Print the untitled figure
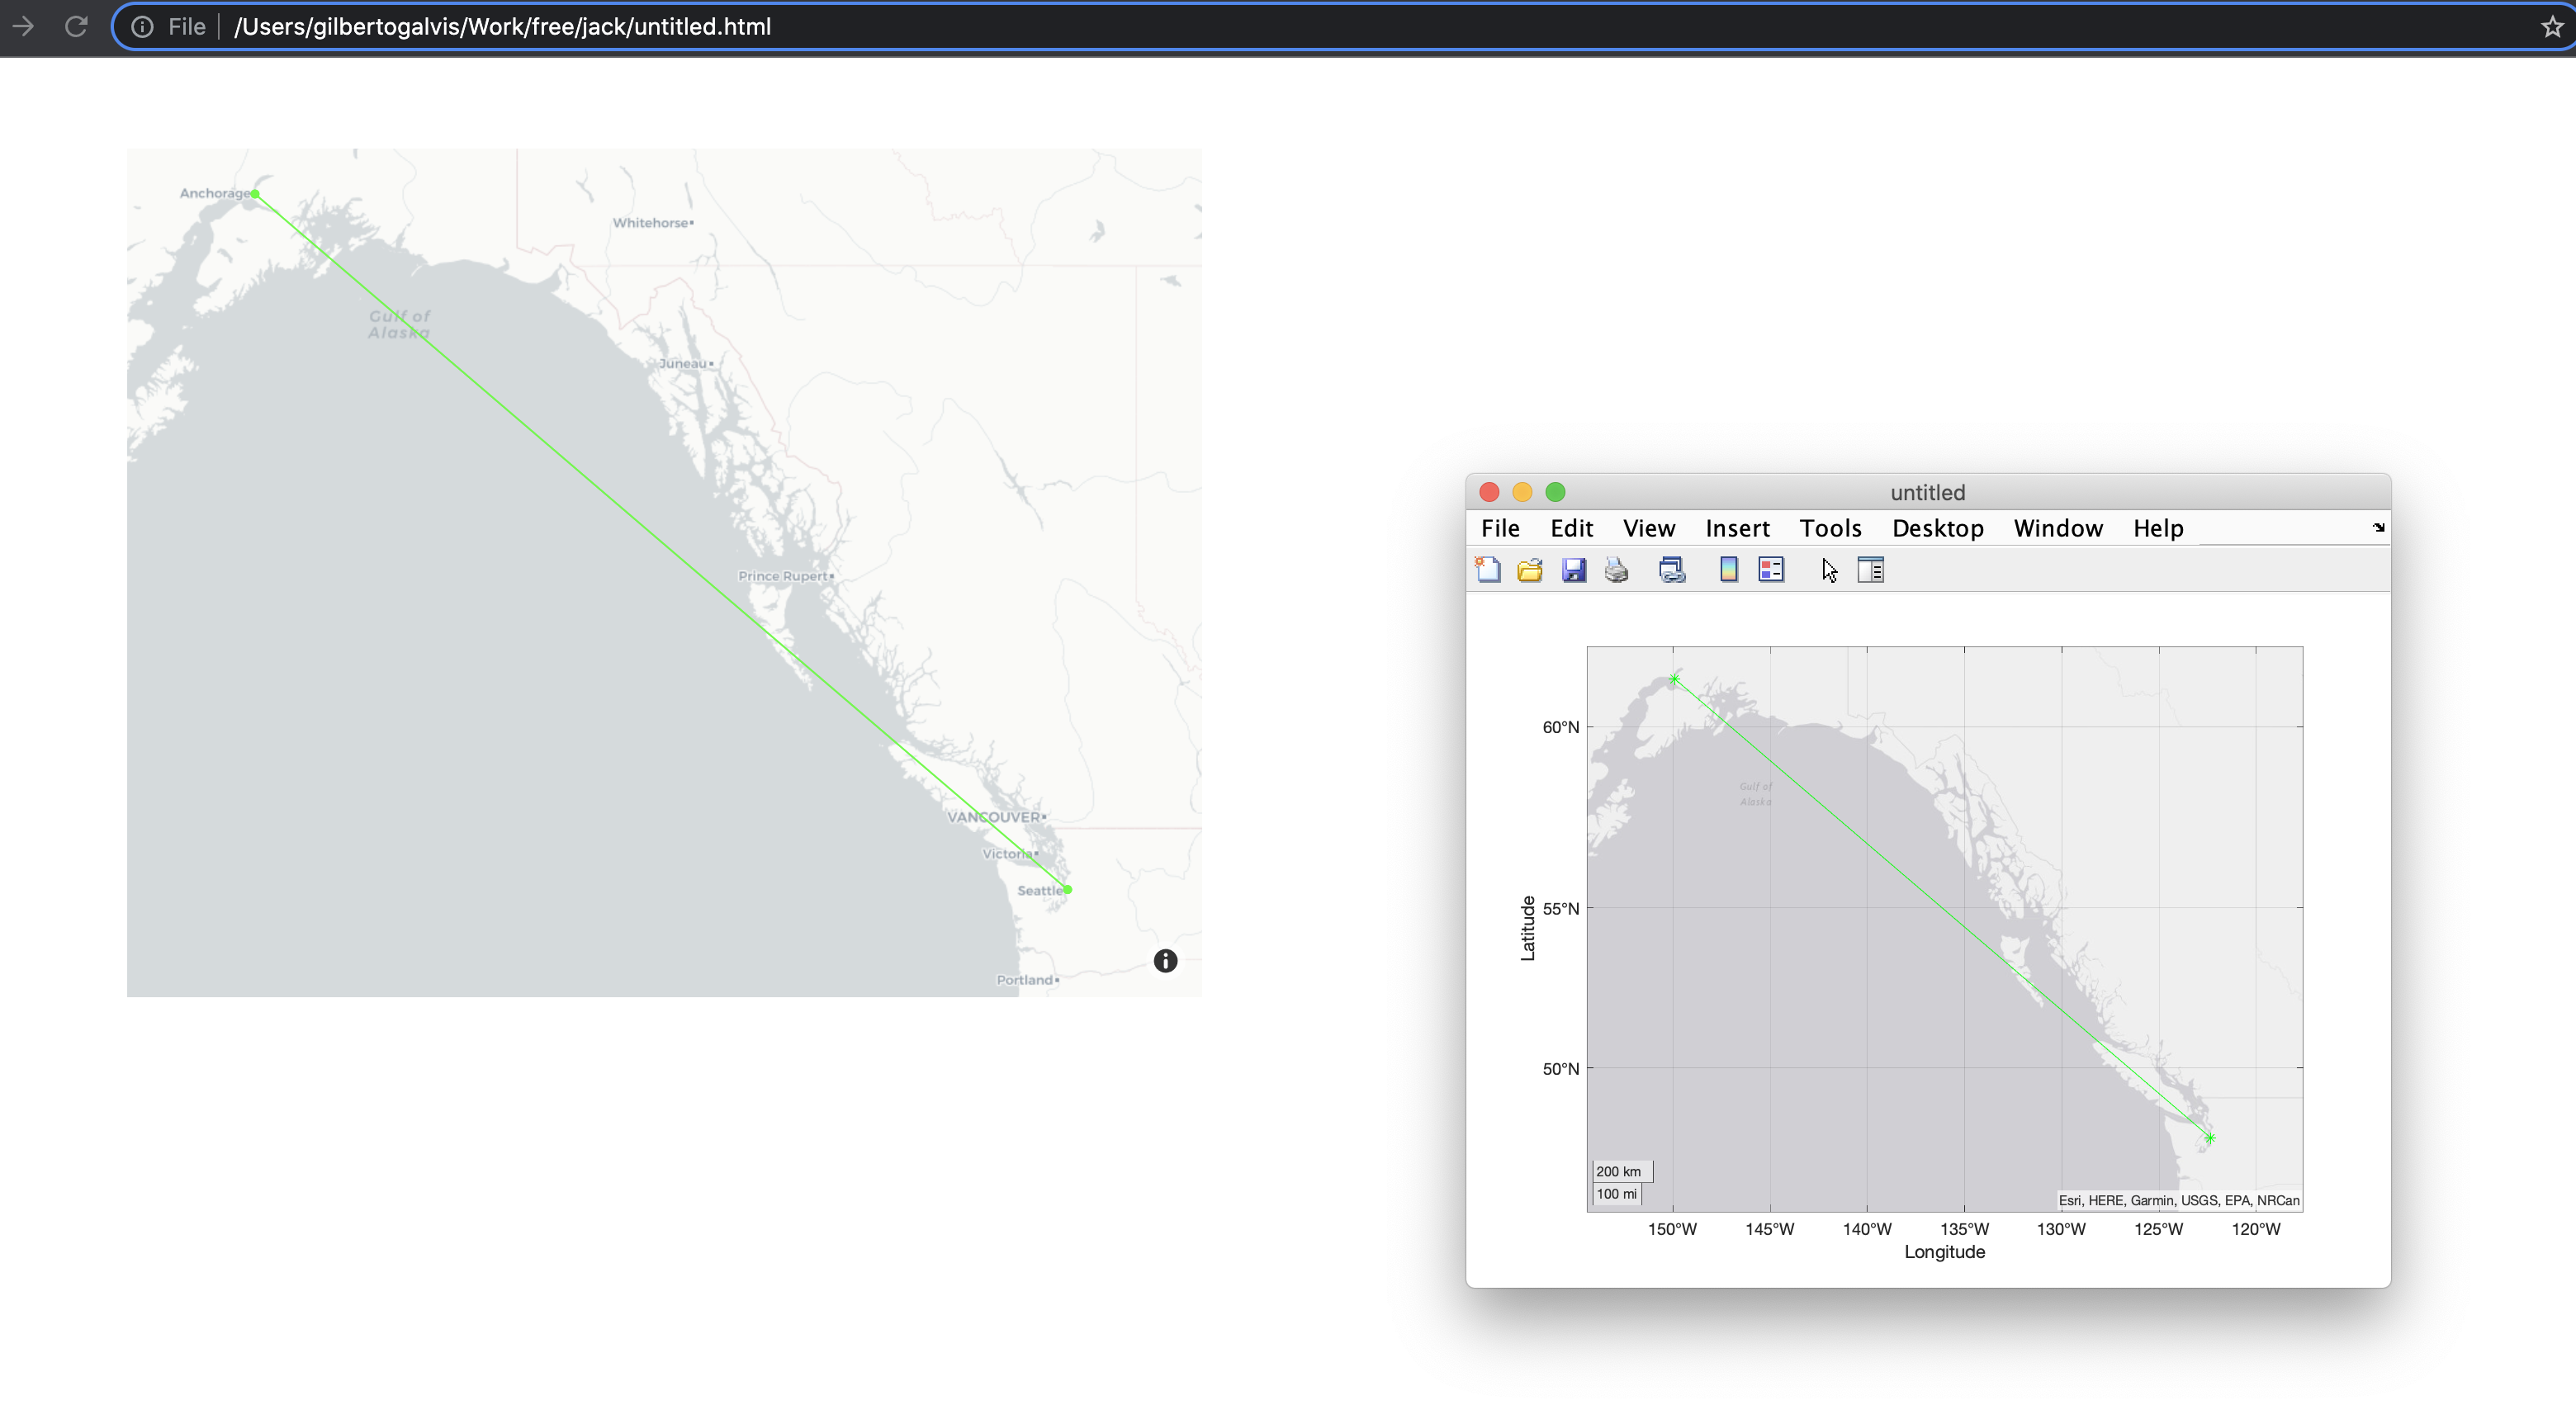Screen dimensions: 2576x1405 1616,569
